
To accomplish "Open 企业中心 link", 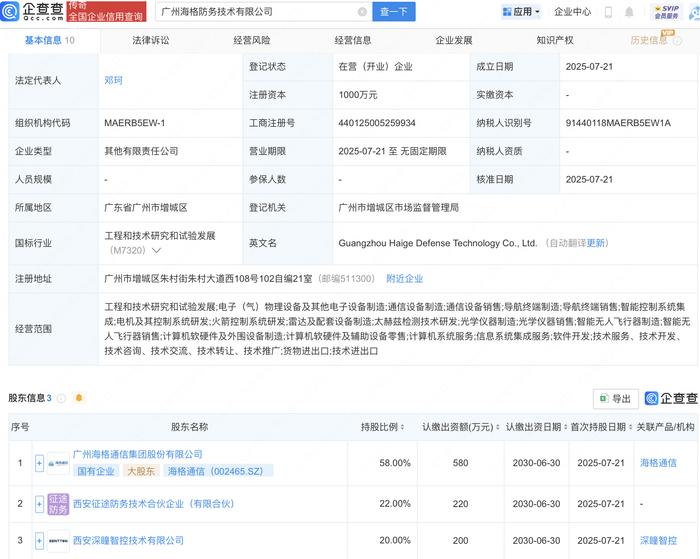I will [x=572, y=12].
